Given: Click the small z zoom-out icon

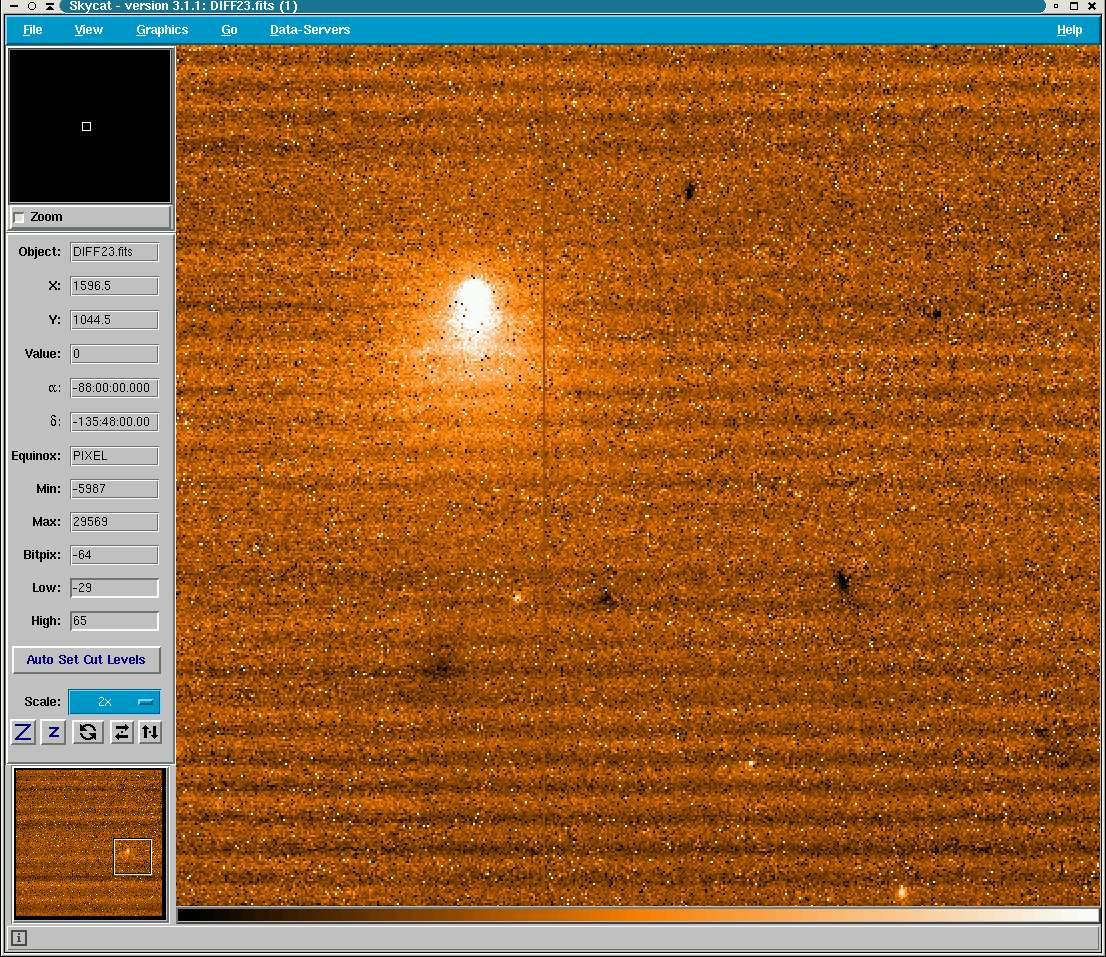Looking at the screenshot, I should pos(54,732).
